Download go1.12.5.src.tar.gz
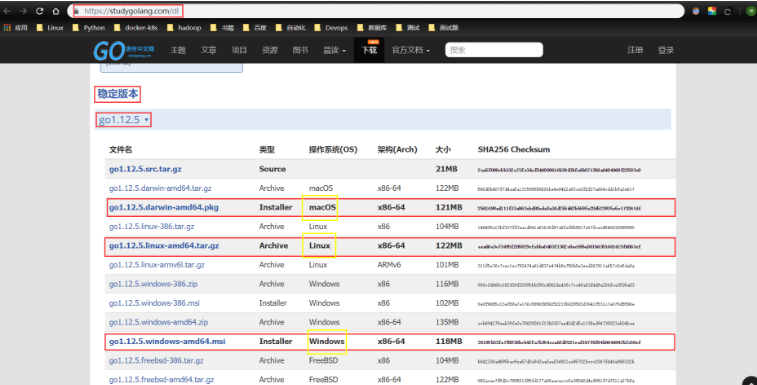 click(x=145, y=169)
